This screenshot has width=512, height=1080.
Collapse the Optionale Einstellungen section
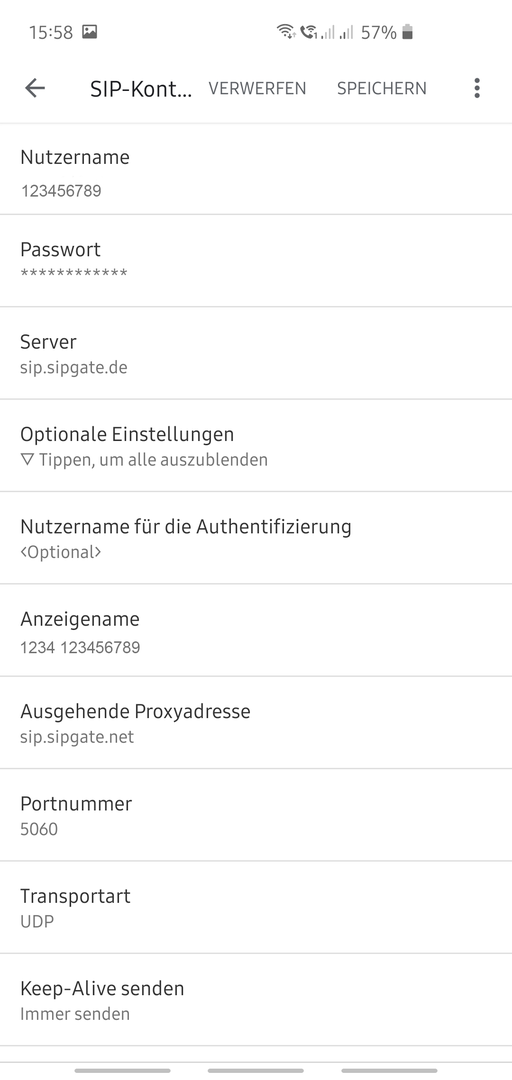pyautogui.click(x=256, y=446)
